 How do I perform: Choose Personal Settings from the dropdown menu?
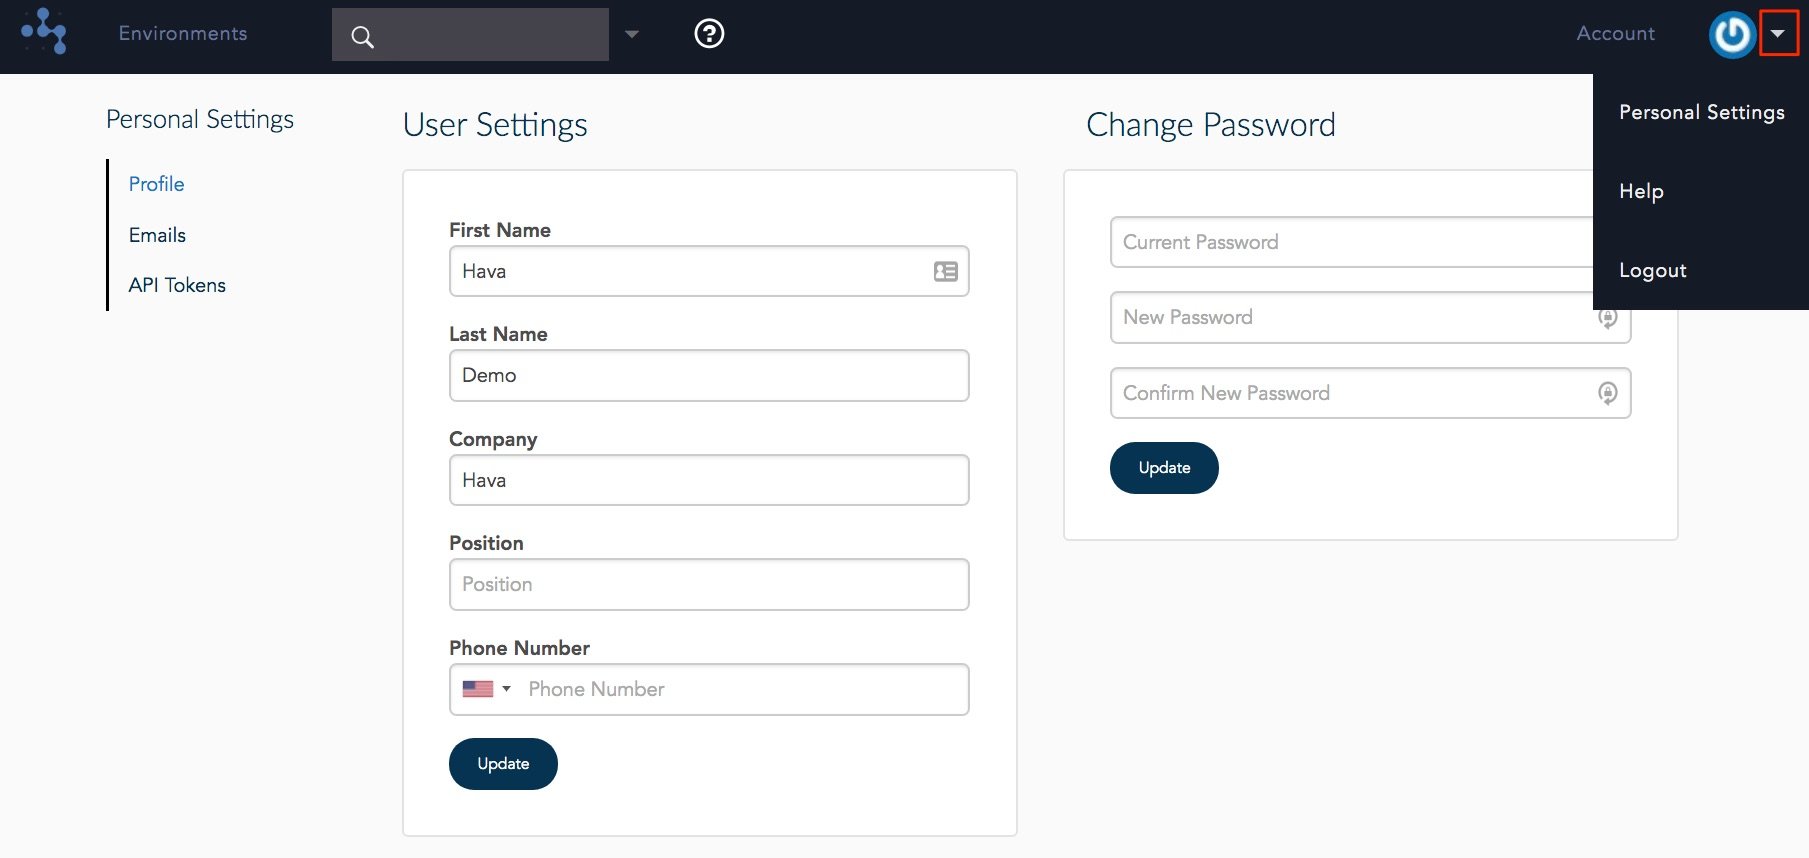1701,112
